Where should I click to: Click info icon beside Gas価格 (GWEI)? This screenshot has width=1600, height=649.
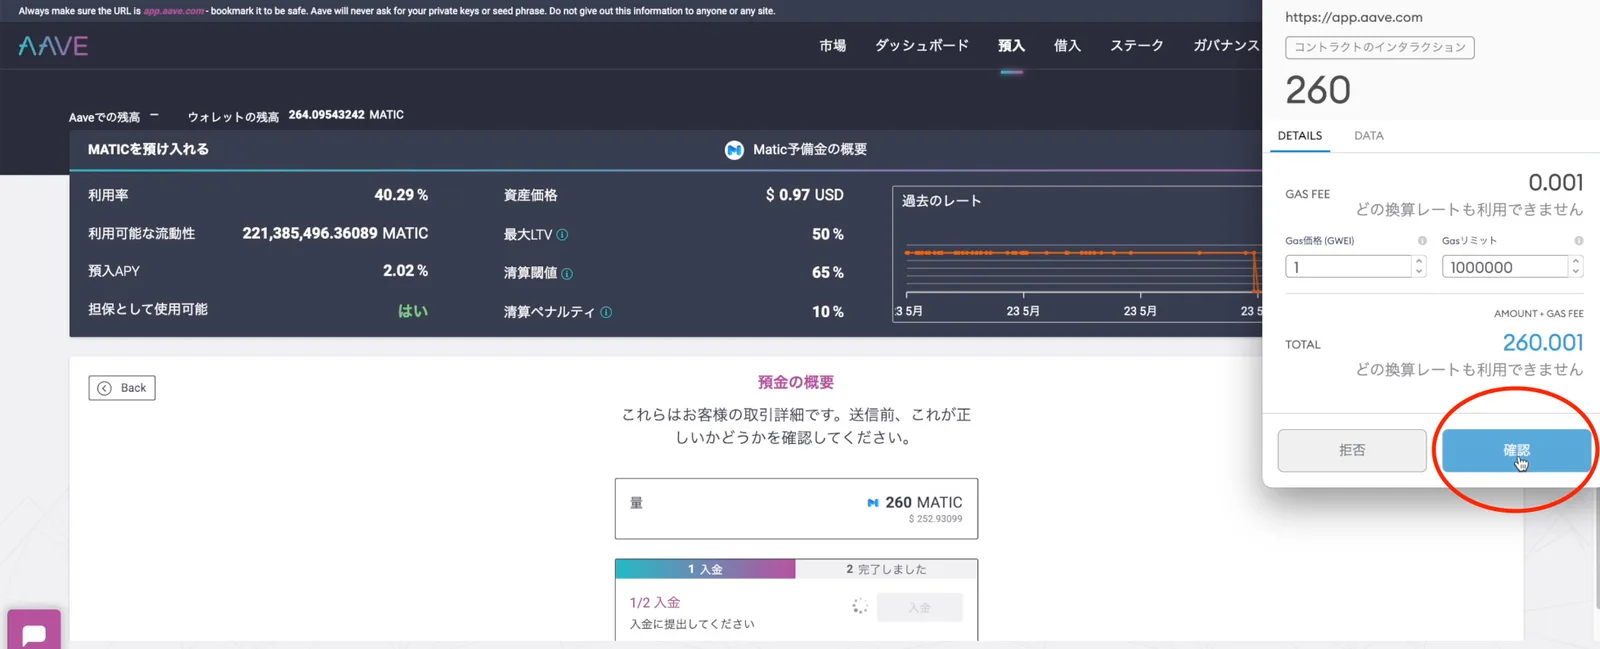(x=1422, y=241)
